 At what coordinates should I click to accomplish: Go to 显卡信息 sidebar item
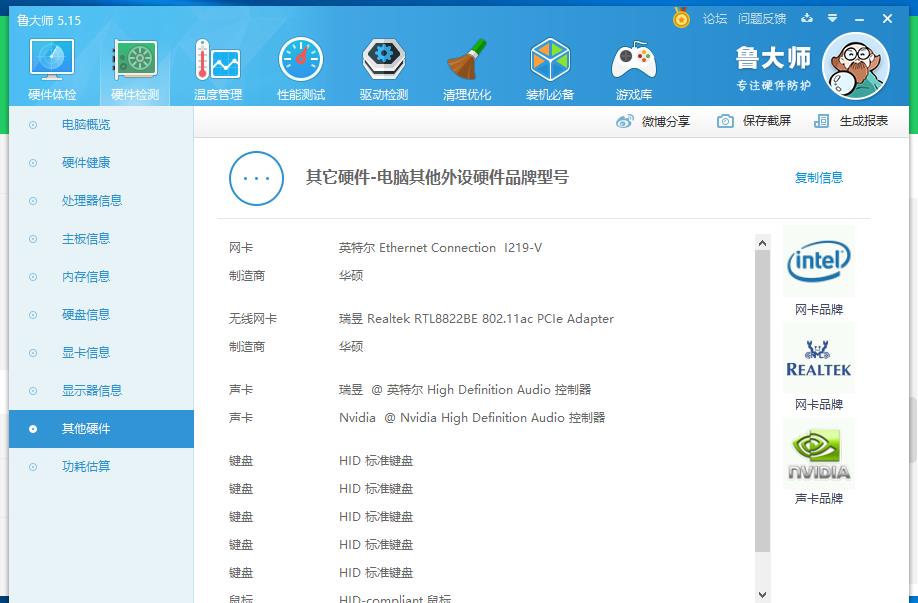point(86,353)
